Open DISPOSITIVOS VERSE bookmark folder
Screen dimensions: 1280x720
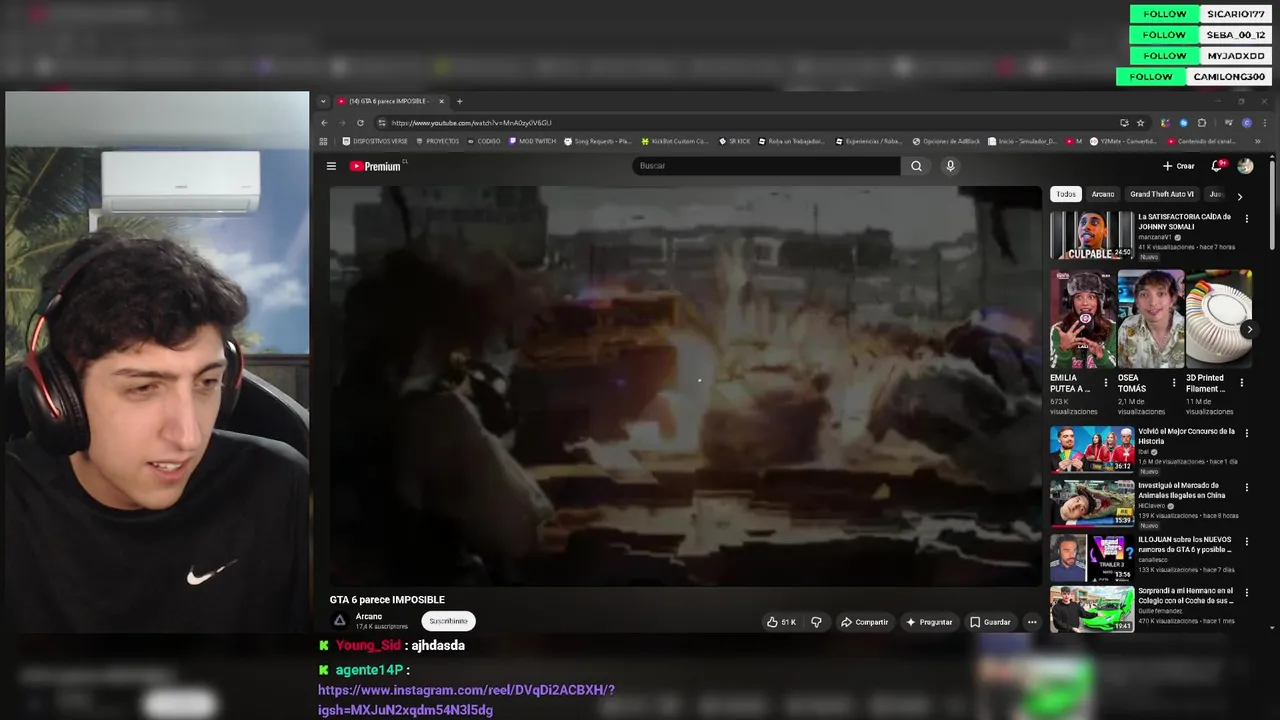[x=375, y=141]
